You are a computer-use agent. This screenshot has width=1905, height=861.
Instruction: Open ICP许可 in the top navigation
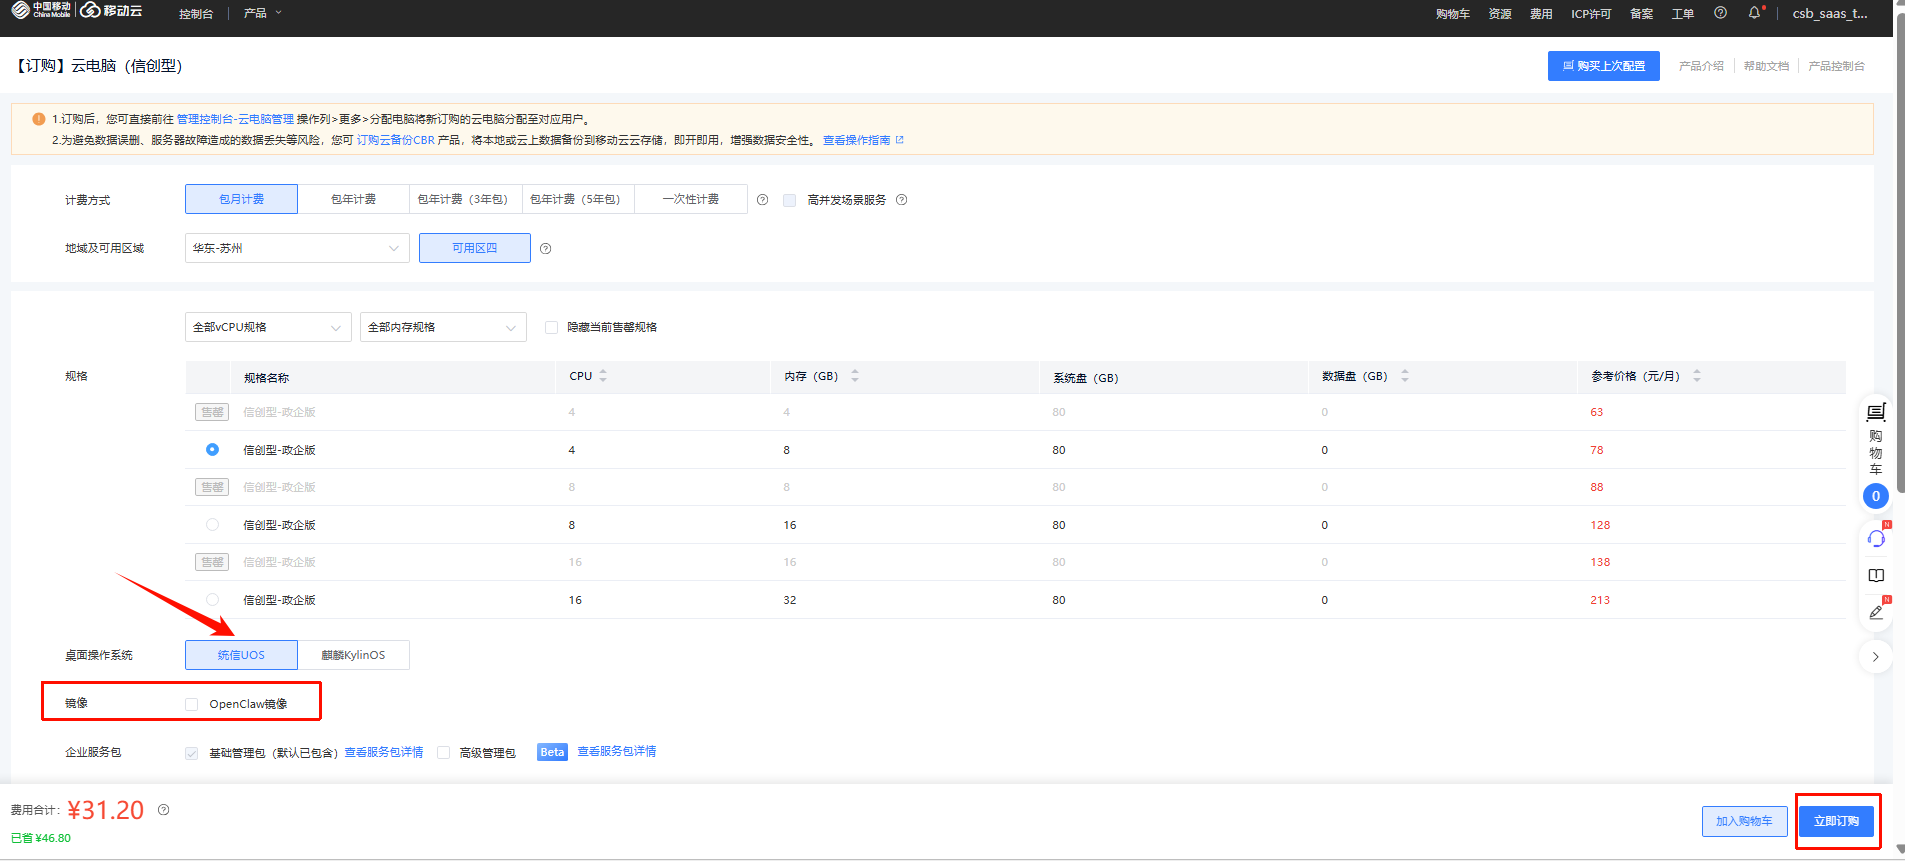[x=1591, y=14]
